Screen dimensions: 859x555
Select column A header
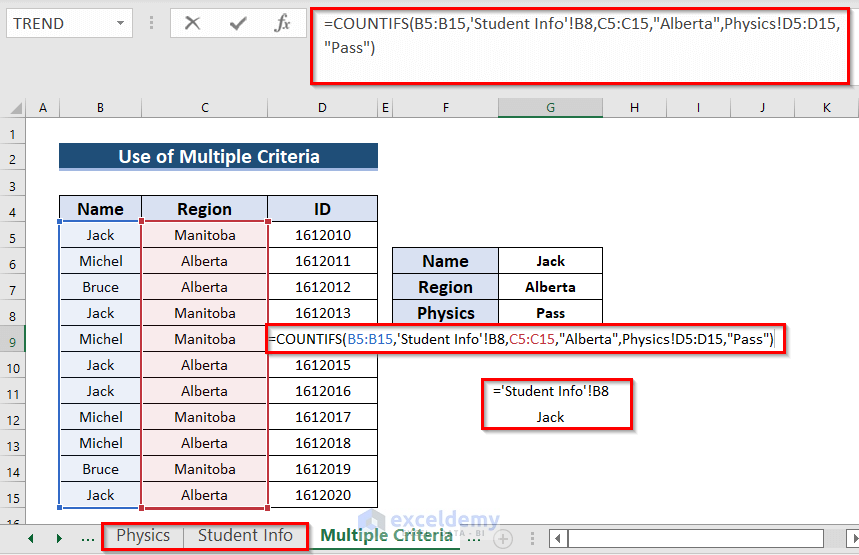(x=43, y=108)
